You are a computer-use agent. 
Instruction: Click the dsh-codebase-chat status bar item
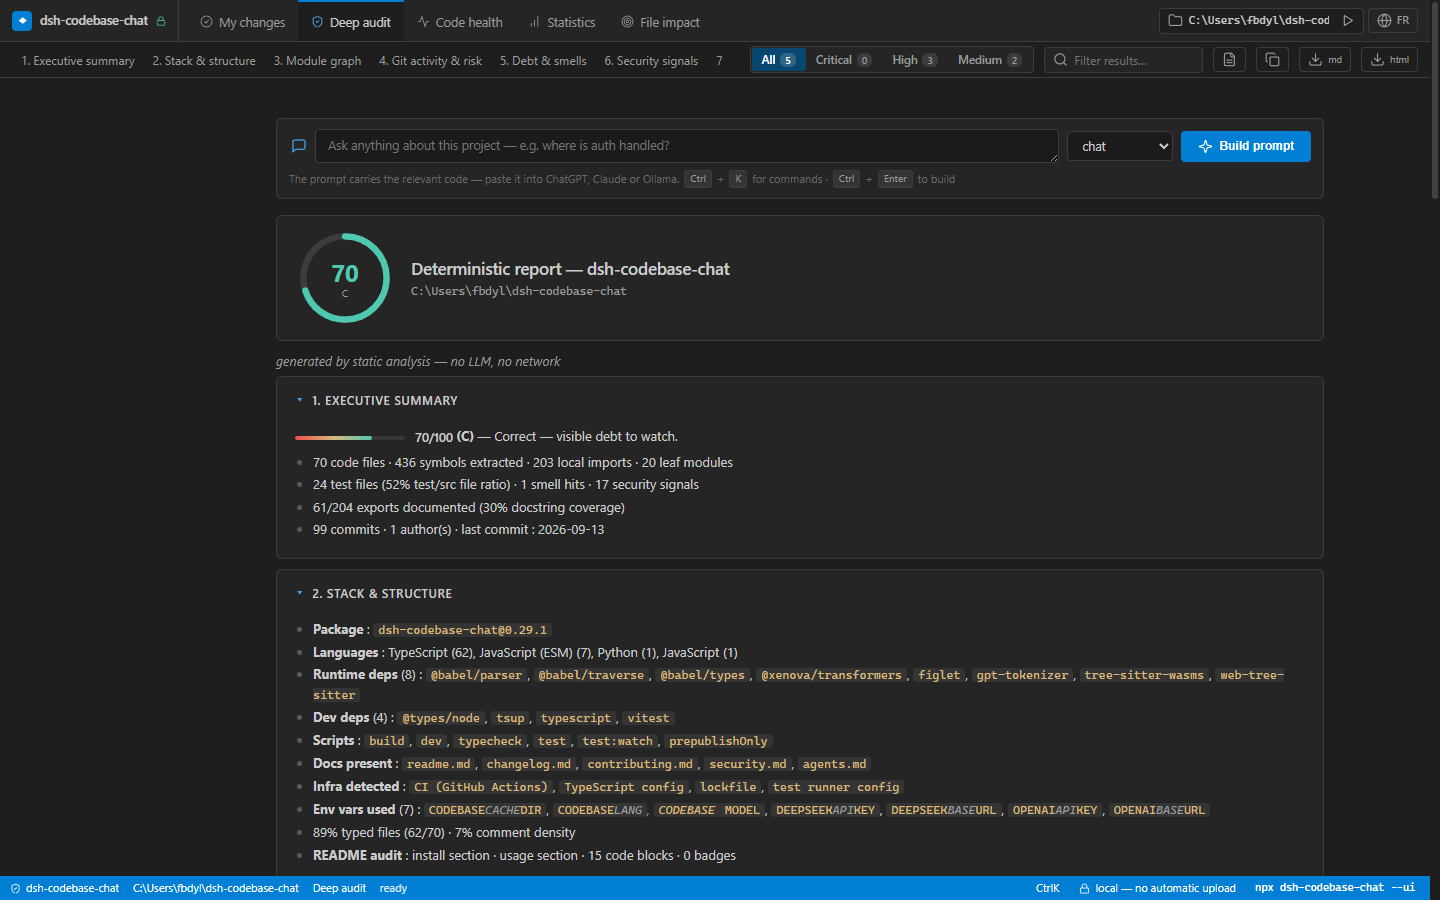(x=65, y=888)
